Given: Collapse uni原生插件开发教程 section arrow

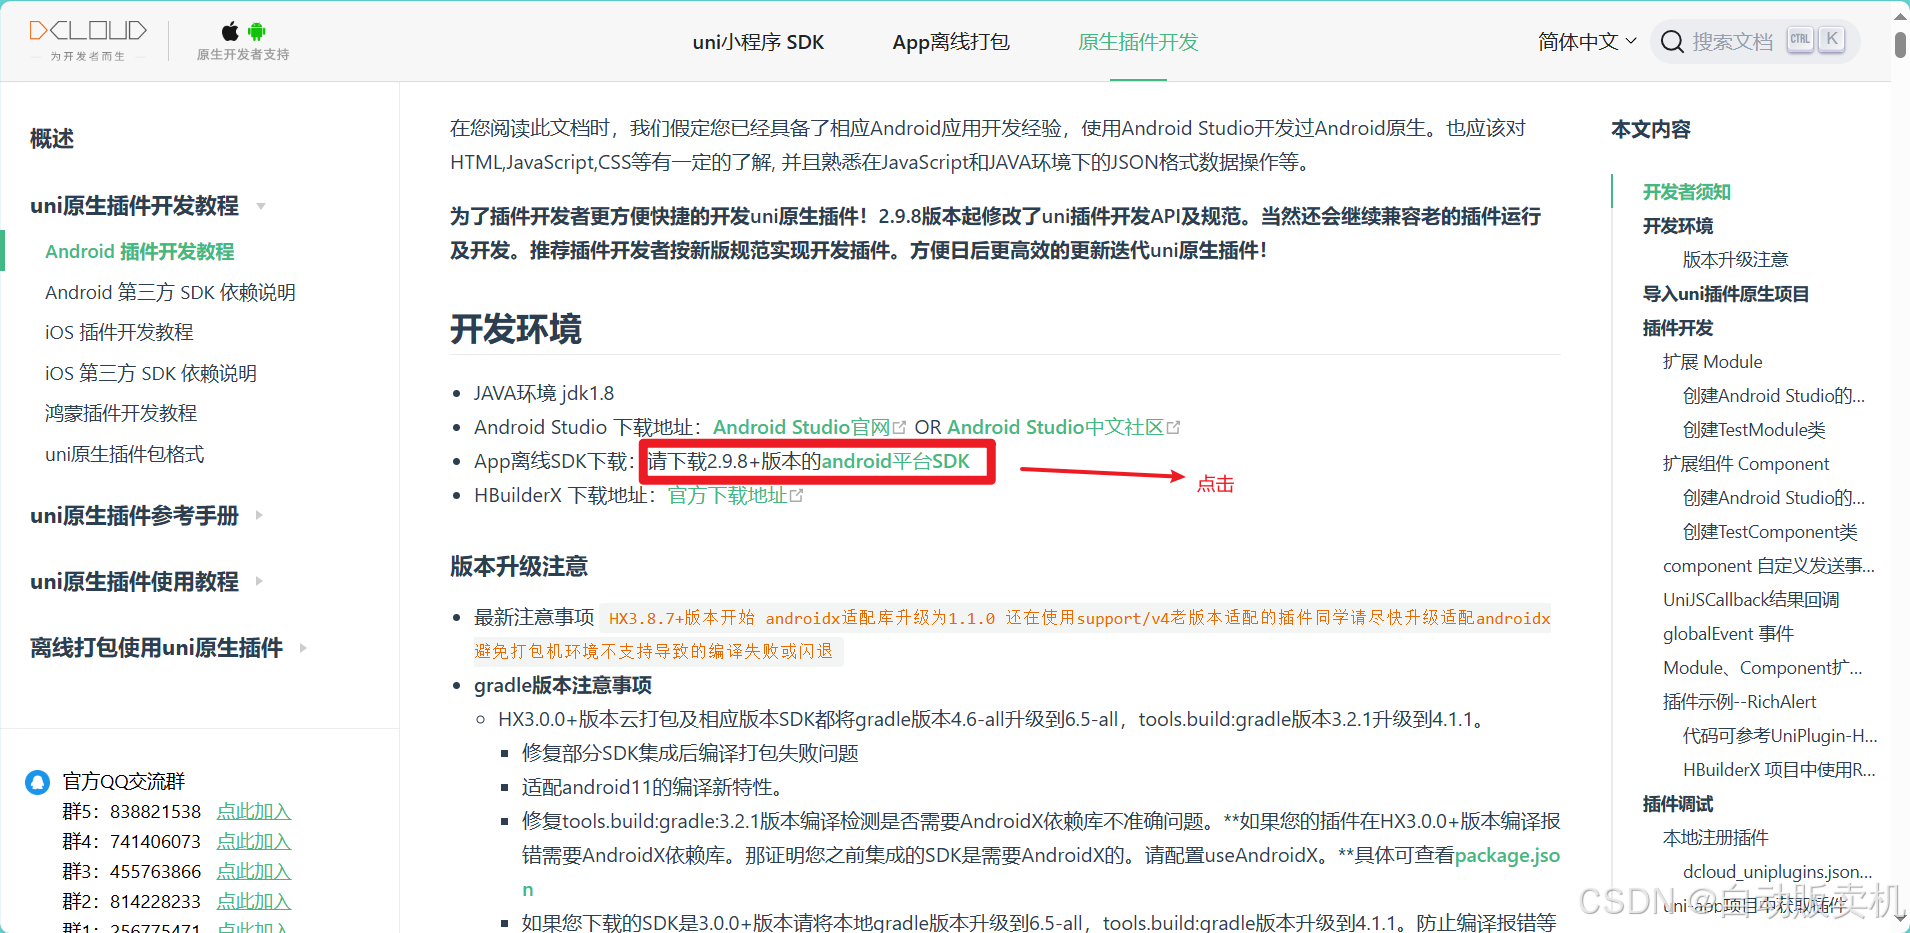Looking at the screenshot, I should pyautogui.click(x=261, y=206).
